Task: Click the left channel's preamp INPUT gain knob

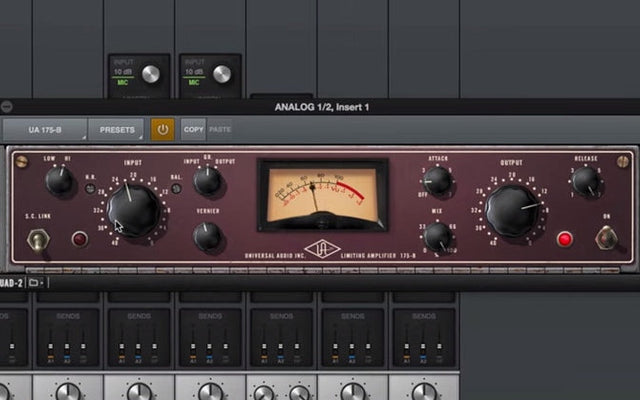Action: (151, 74)
